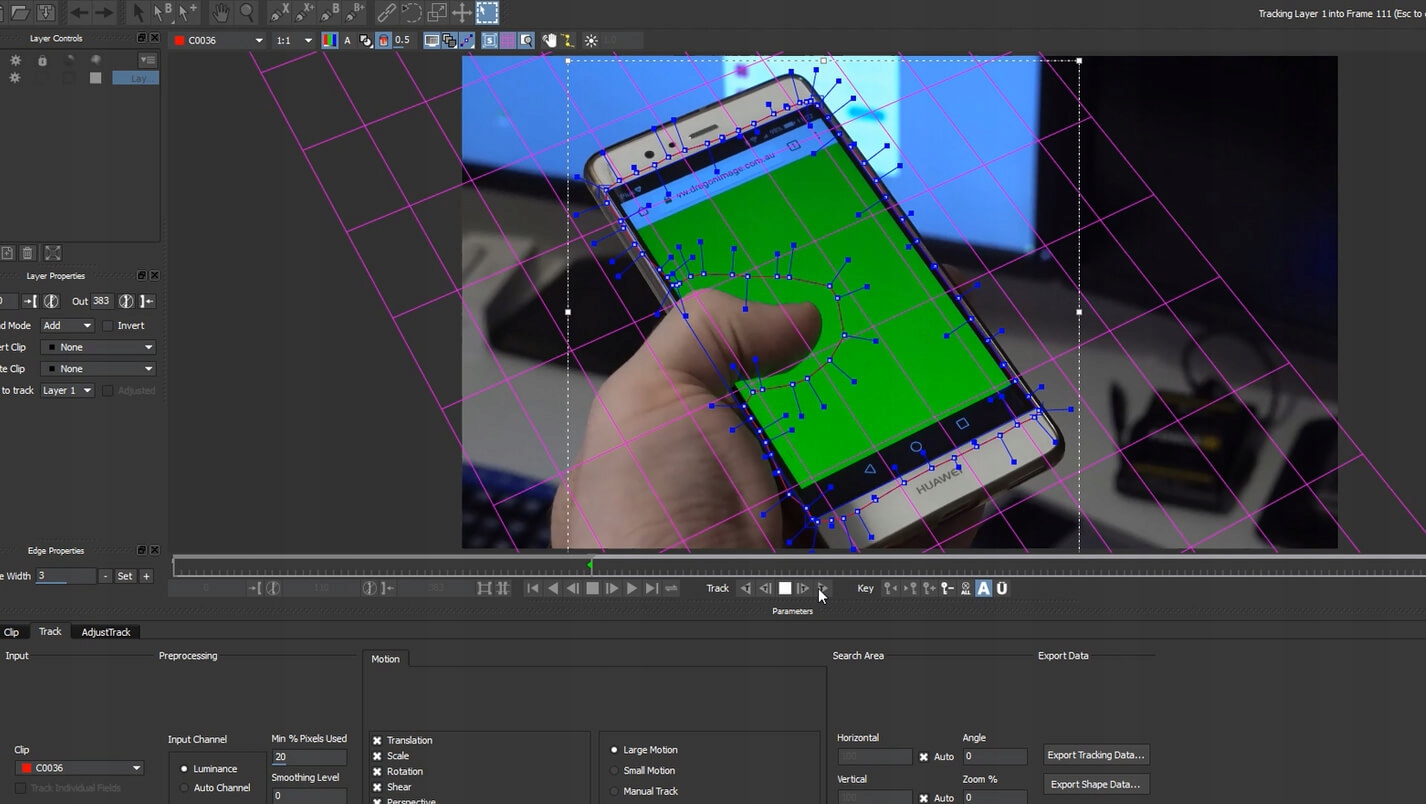The width and height of the screenshot is (1426, 804).
Task: Switch to the Clip tab
Action: click(x=12, y=632)
